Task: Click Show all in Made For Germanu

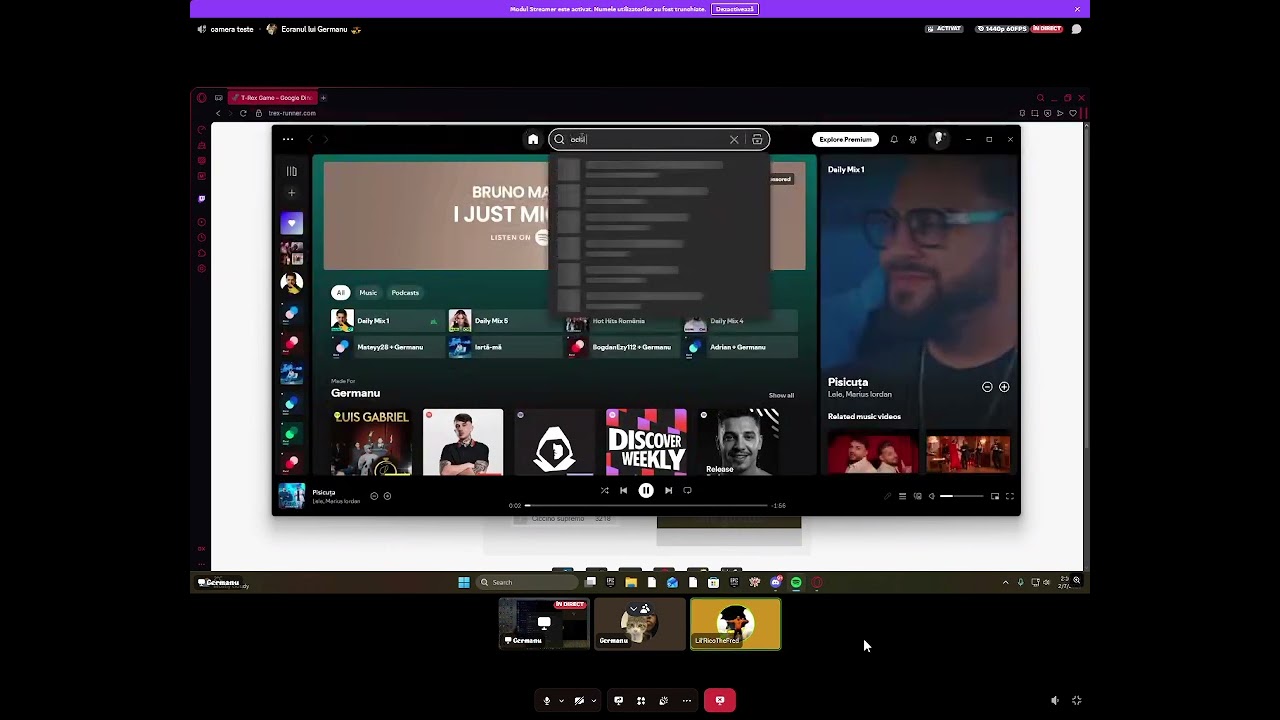Action: coord(781,395)
